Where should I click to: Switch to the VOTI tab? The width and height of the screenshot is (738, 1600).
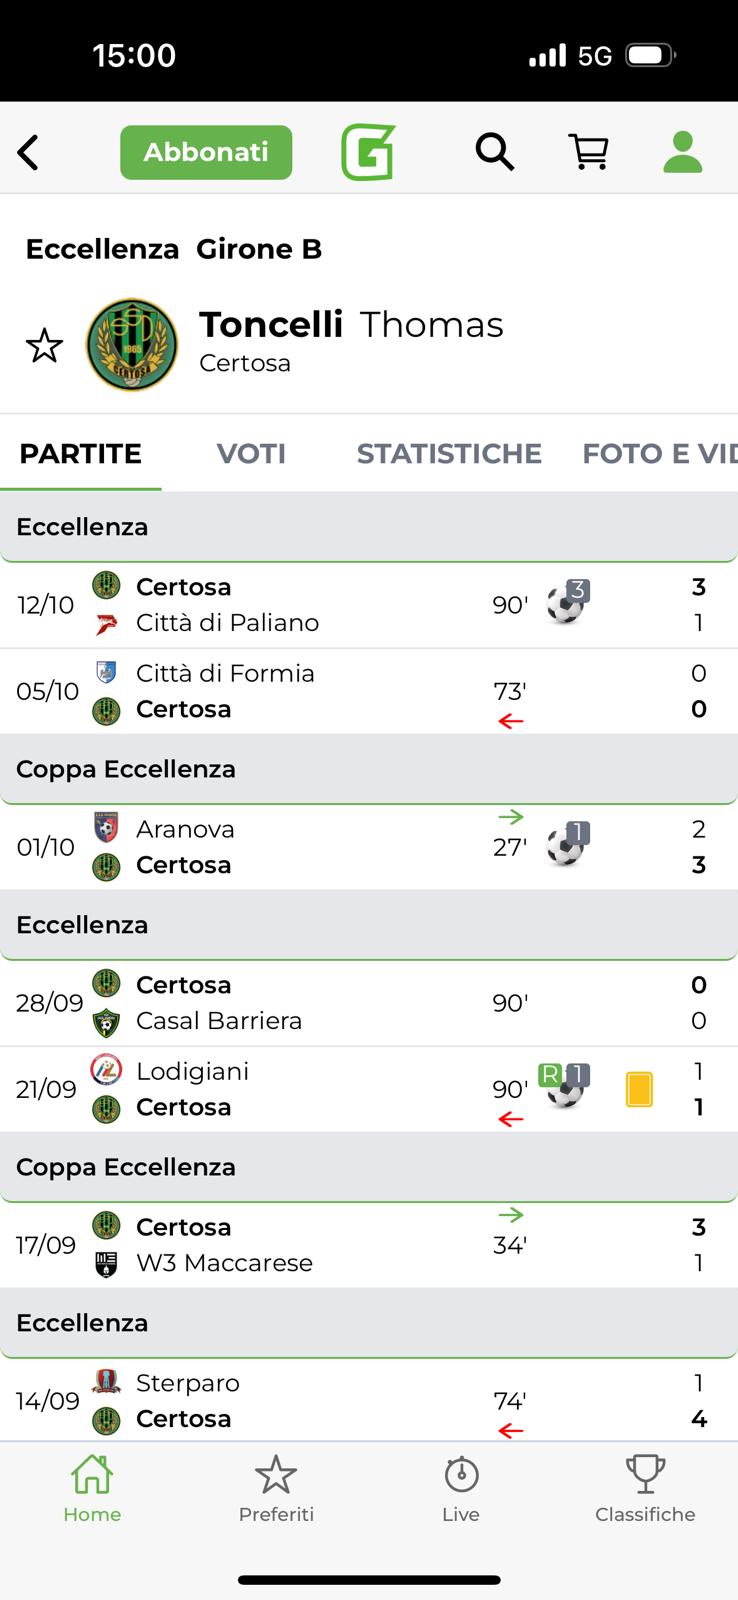[251, 454]
